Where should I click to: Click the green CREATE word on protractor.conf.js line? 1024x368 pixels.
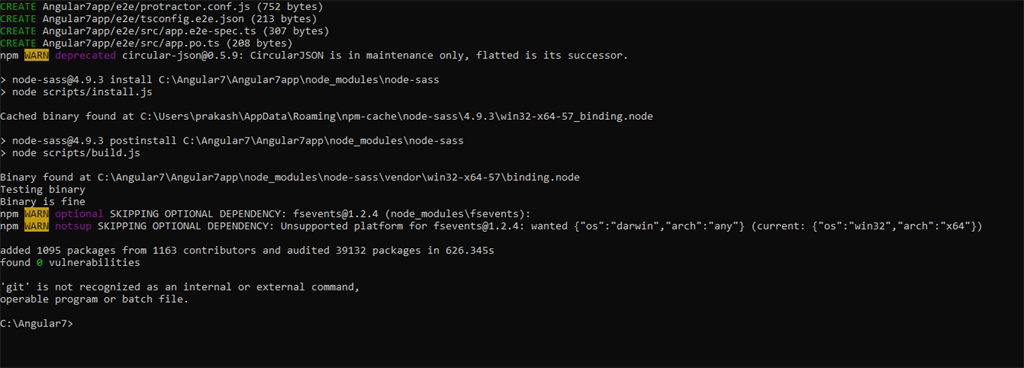coord(18,7)
